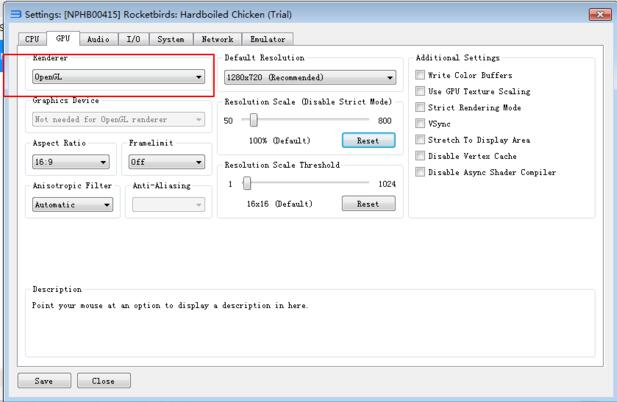Click the empty Anti-Aliasing dropdown

pyautogui.click(x=168, y=205)
